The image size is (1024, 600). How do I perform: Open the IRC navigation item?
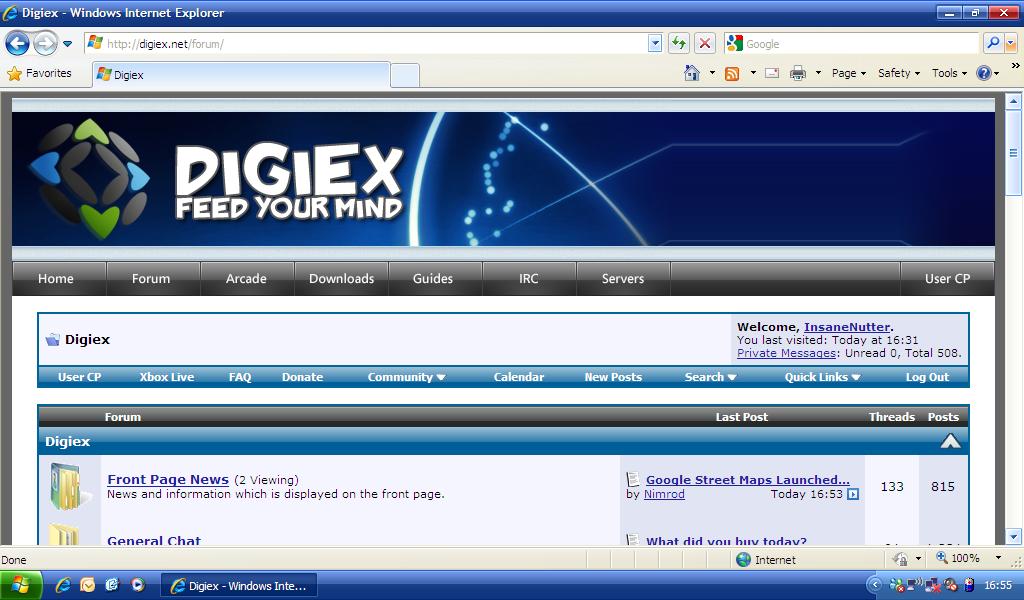pyautogui.click(x=528, y=278)
